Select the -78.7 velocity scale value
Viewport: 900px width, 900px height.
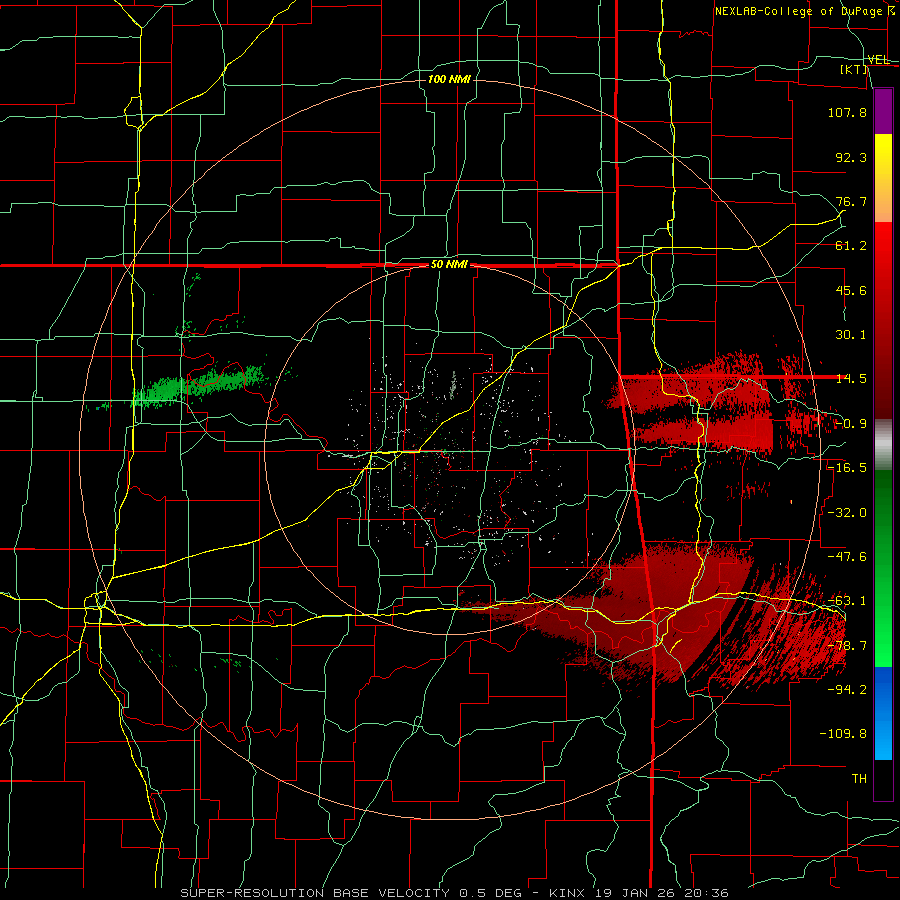pyautogui.click(x=847, y=646)
